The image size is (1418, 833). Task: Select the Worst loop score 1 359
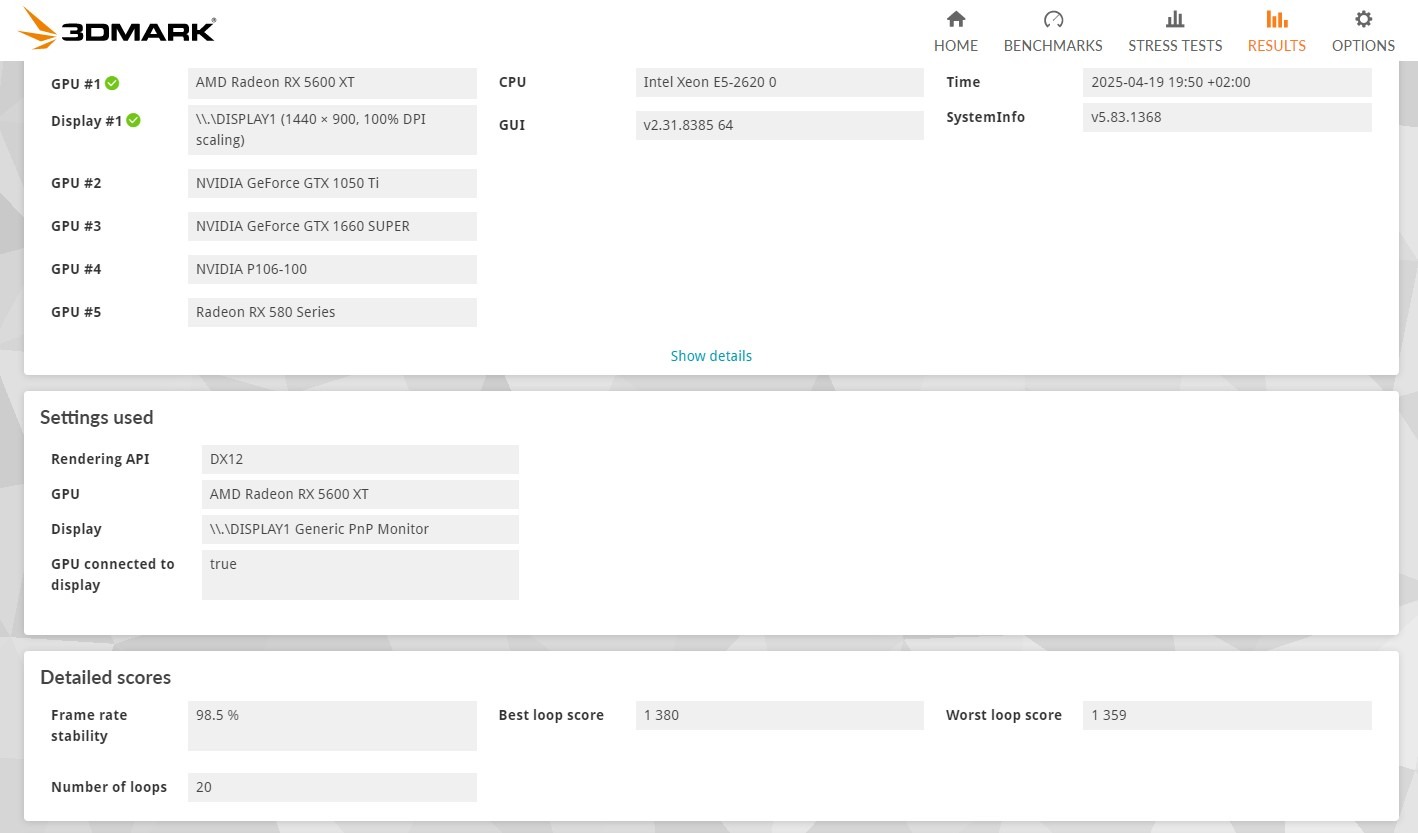tap(1227, 715)
